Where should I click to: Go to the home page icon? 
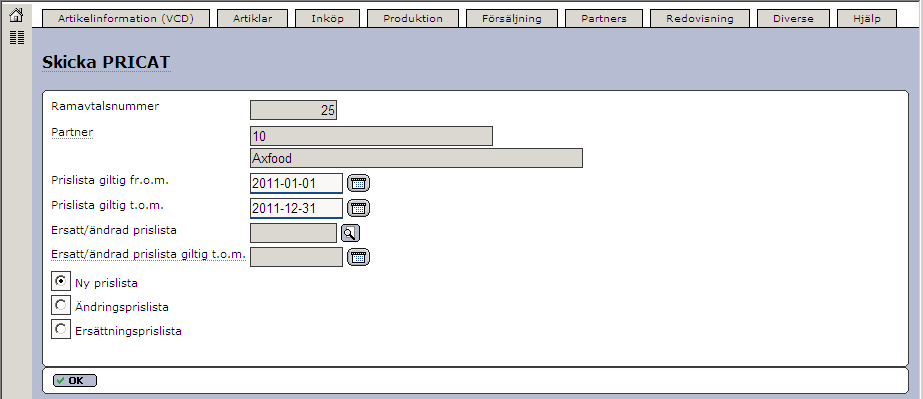(16, 15)
